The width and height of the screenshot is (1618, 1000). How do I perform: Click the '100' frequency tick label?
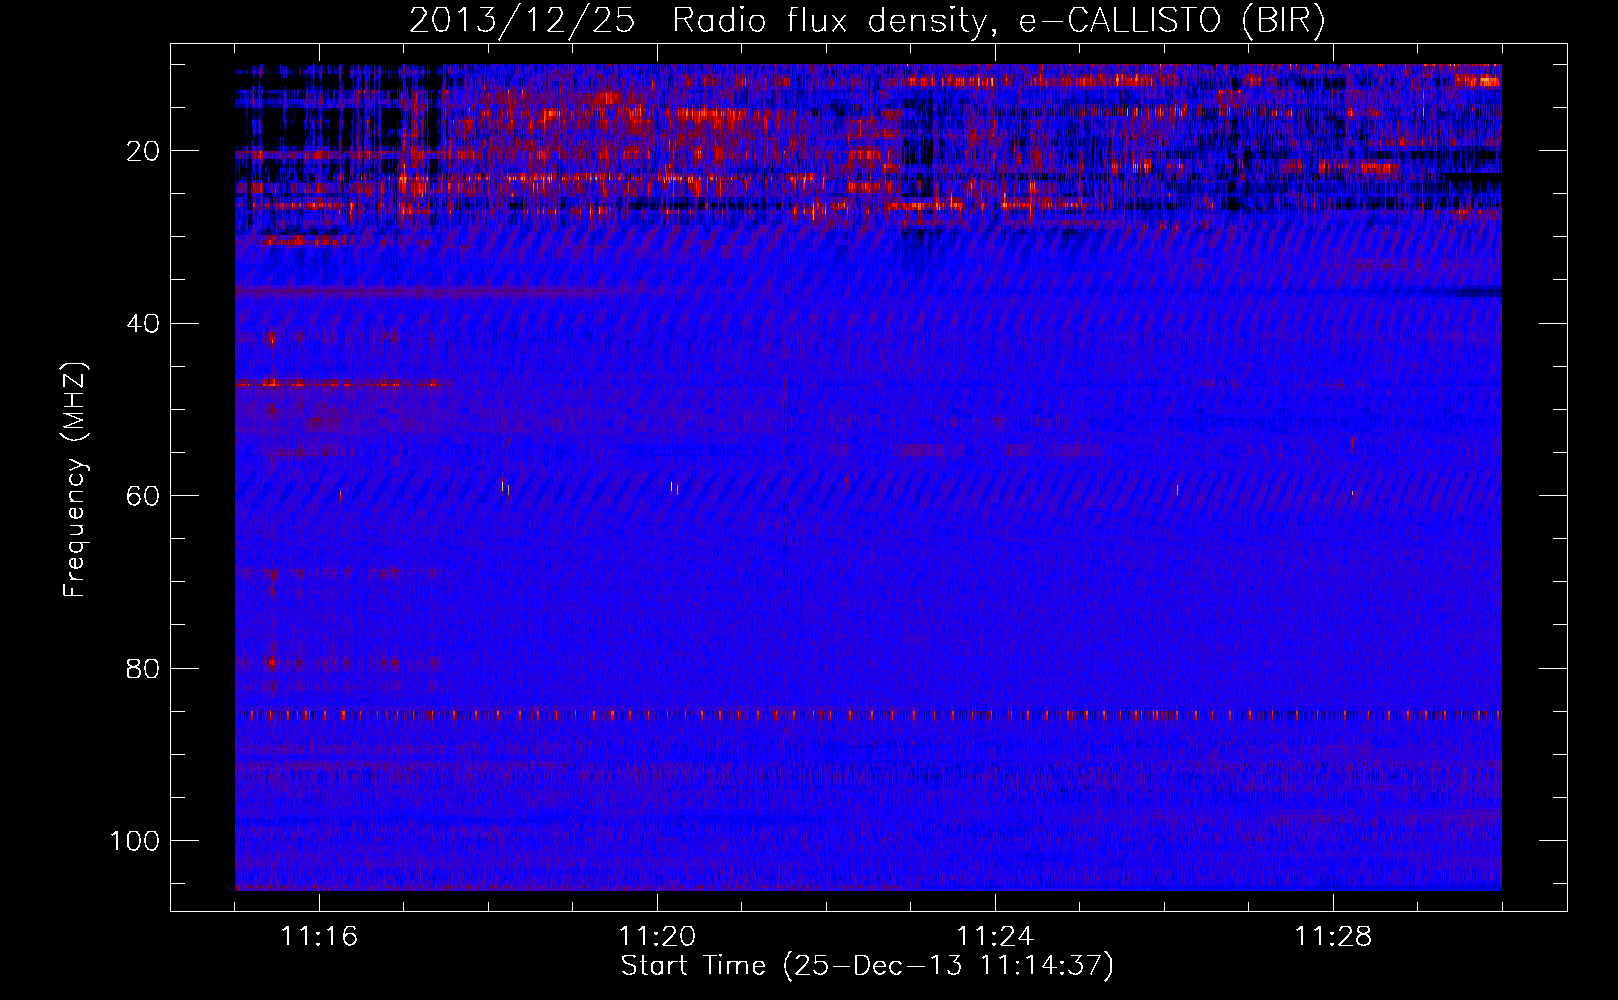(135, 841)
